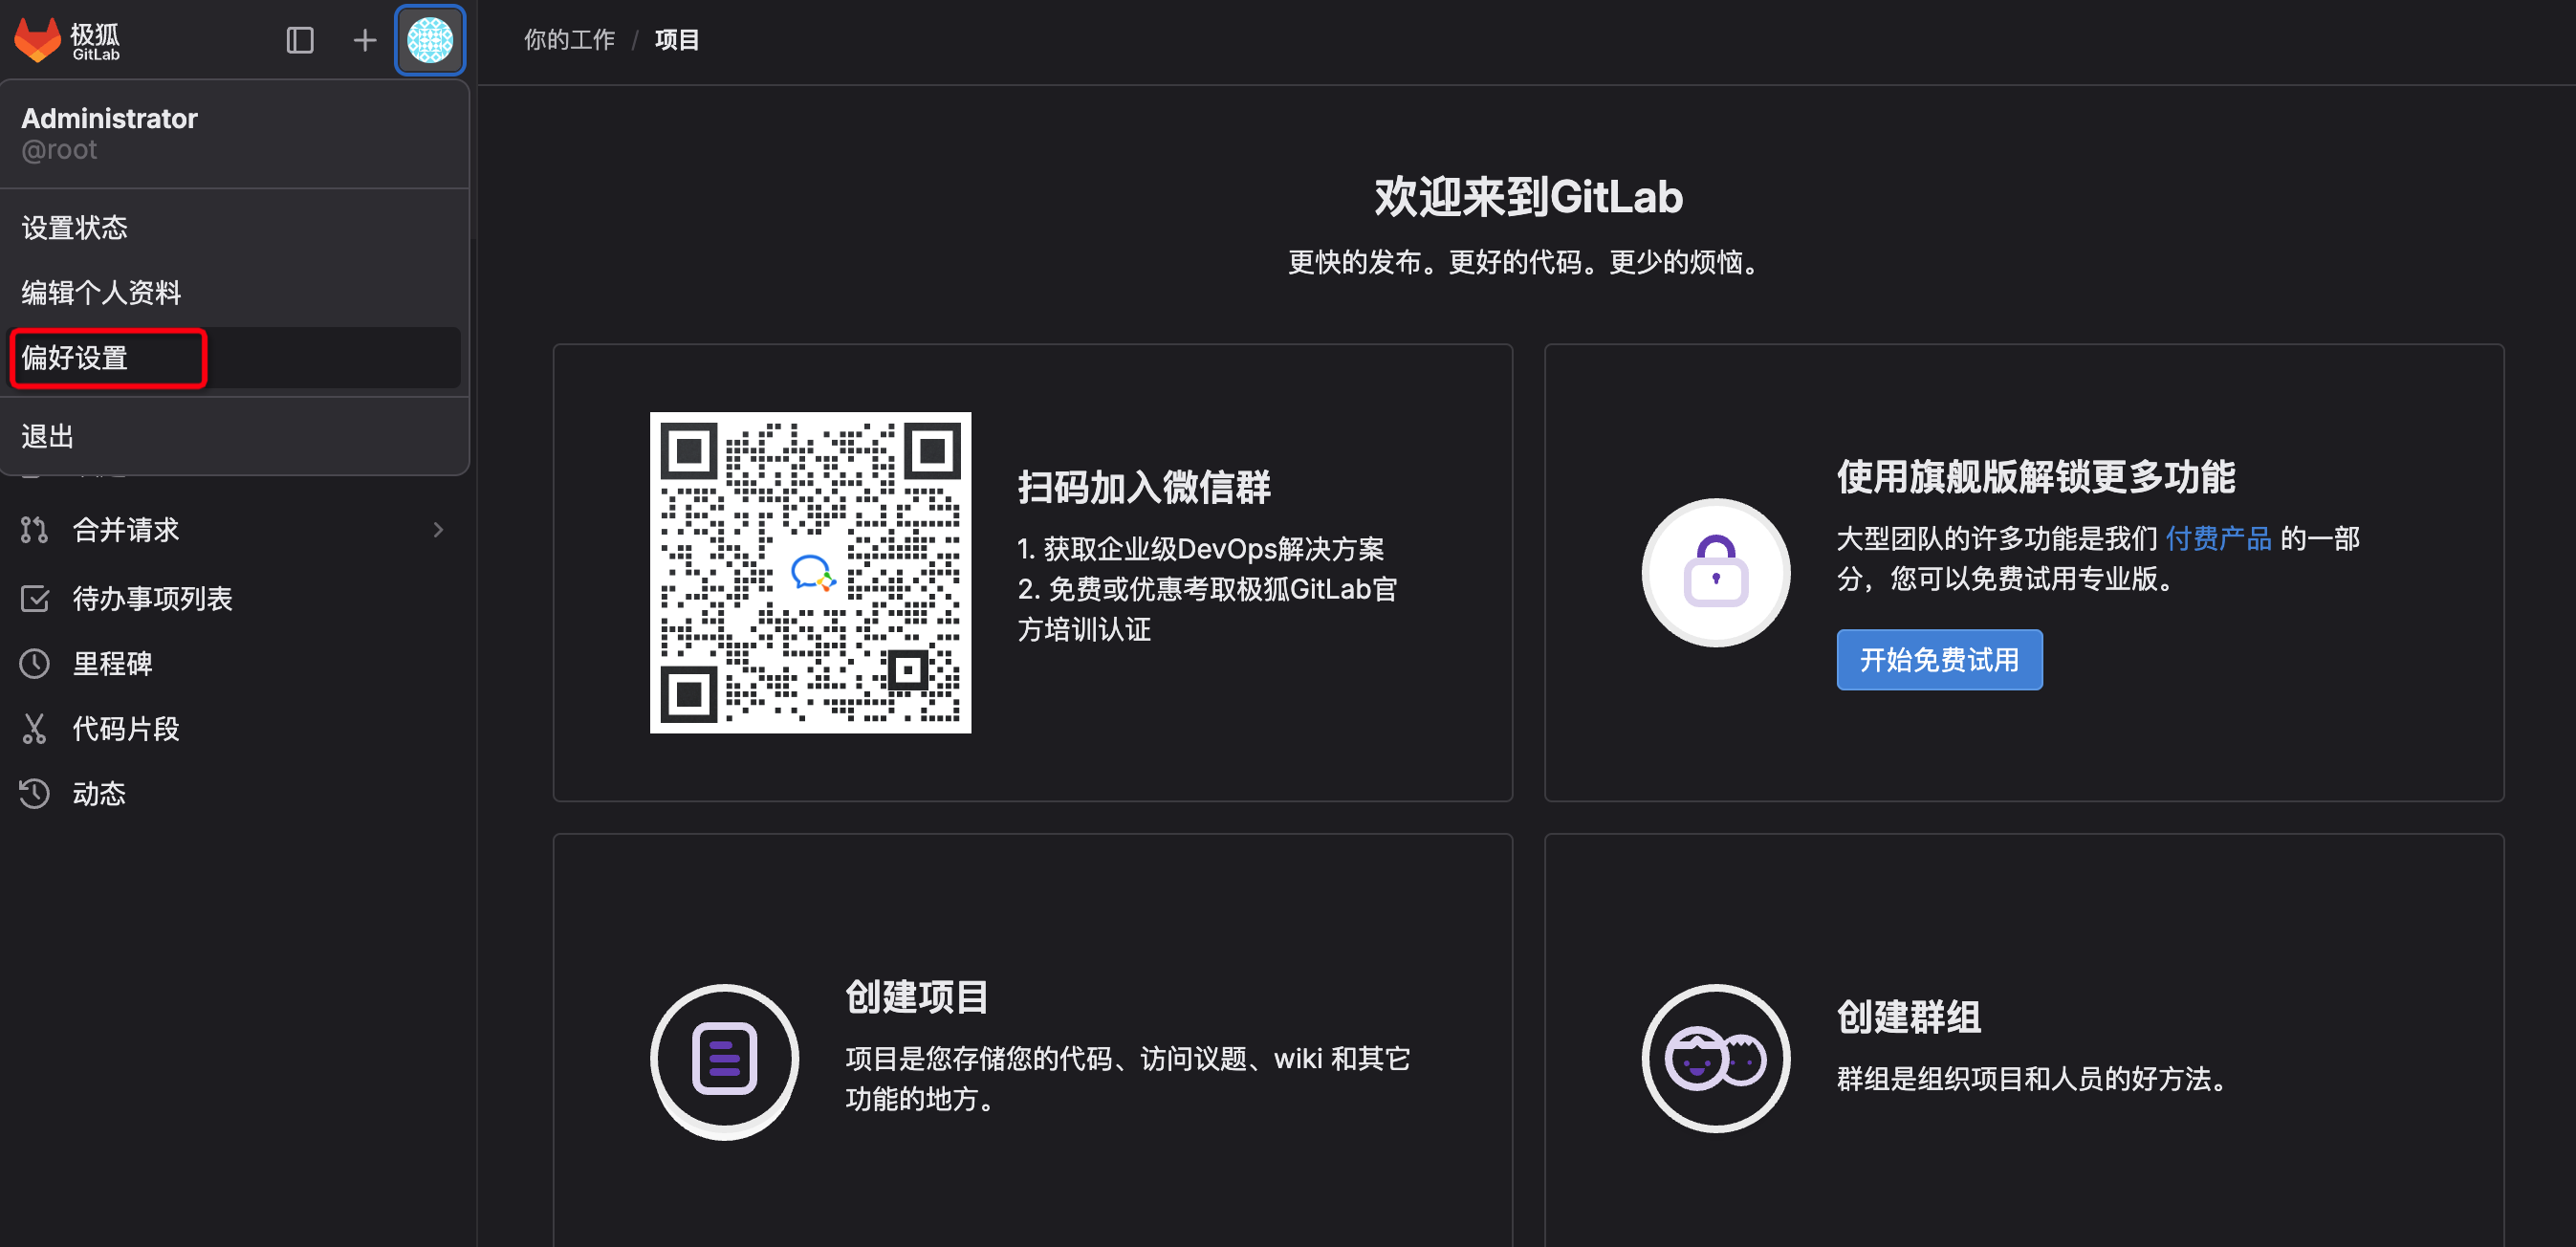Screen dimensions: 2576x1247
Task: Click the milestones clock icon
Action: 34,663
